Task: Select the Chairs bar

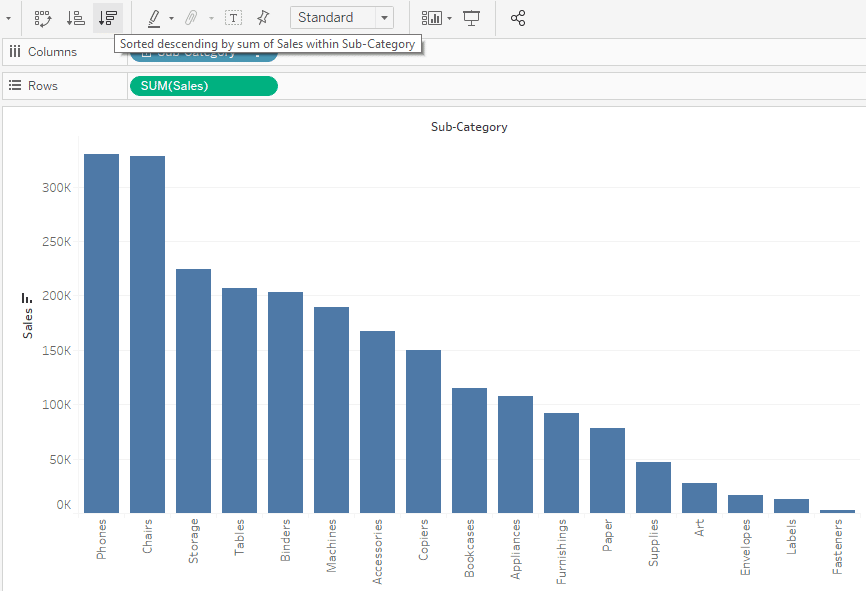Action: [147, 335]
